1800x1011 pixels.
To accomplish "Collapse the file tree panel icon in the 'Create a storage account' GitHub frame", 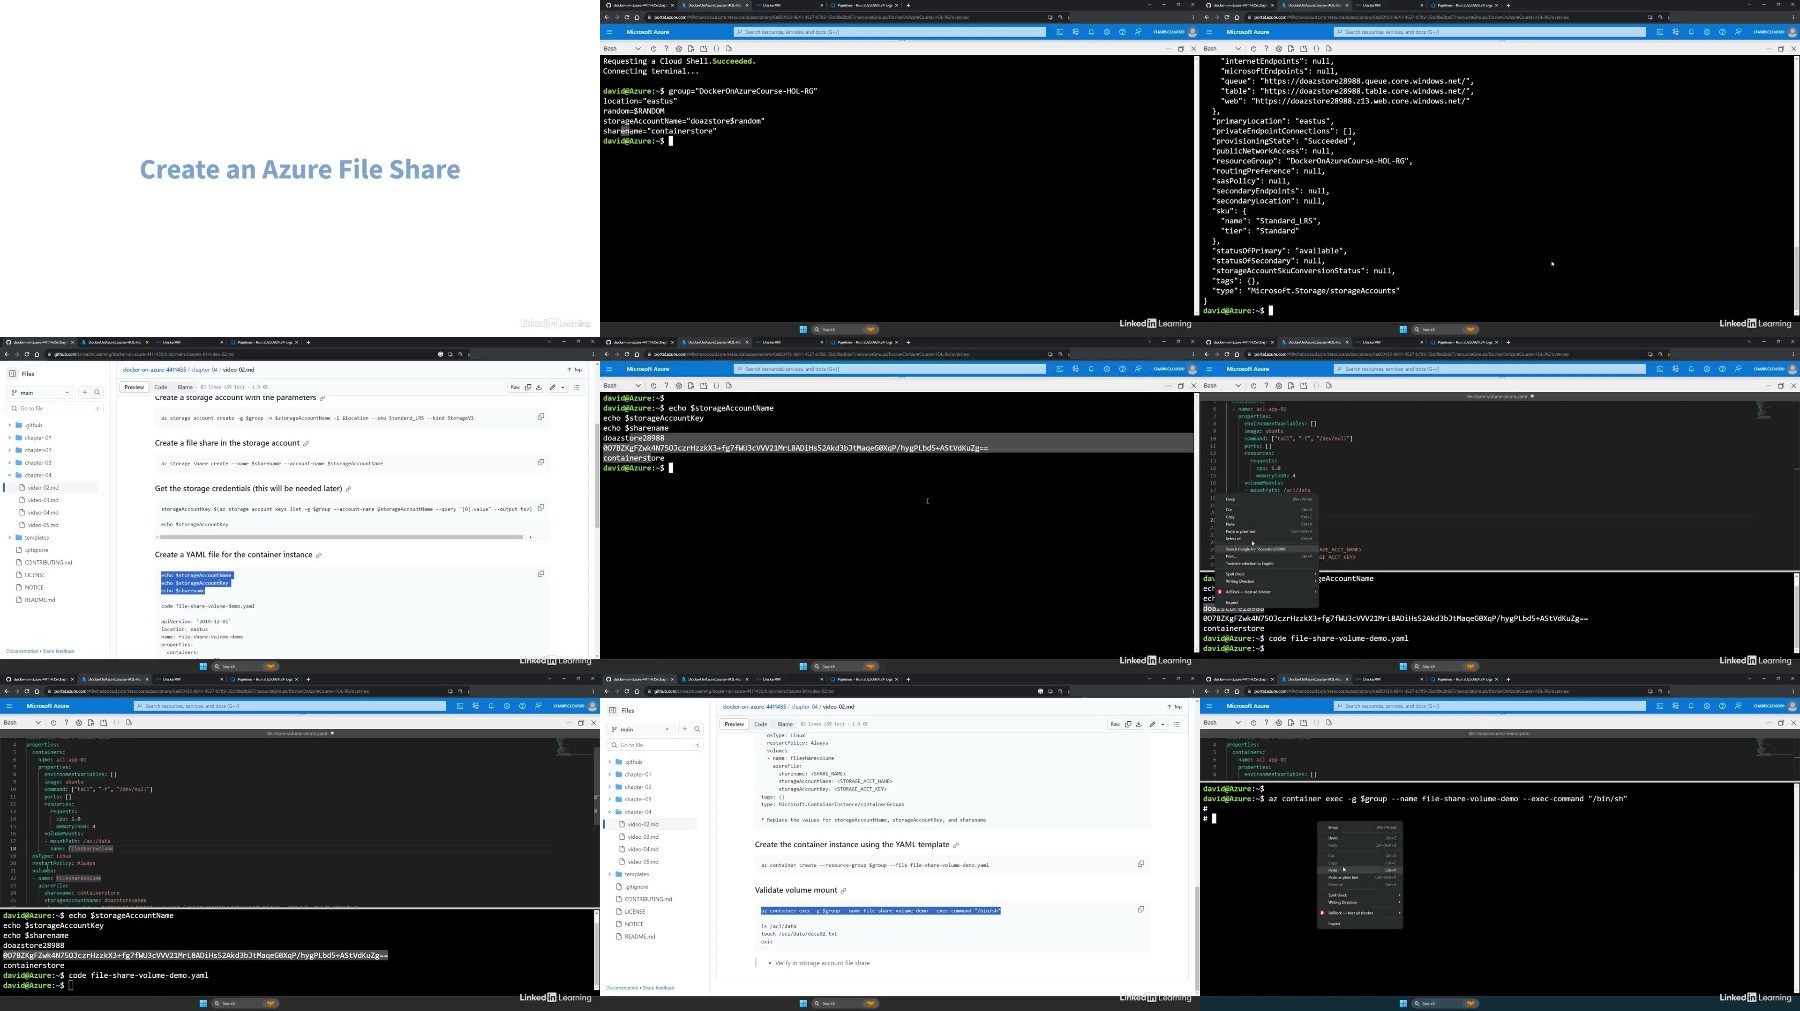I will click(x=12, y=374).
